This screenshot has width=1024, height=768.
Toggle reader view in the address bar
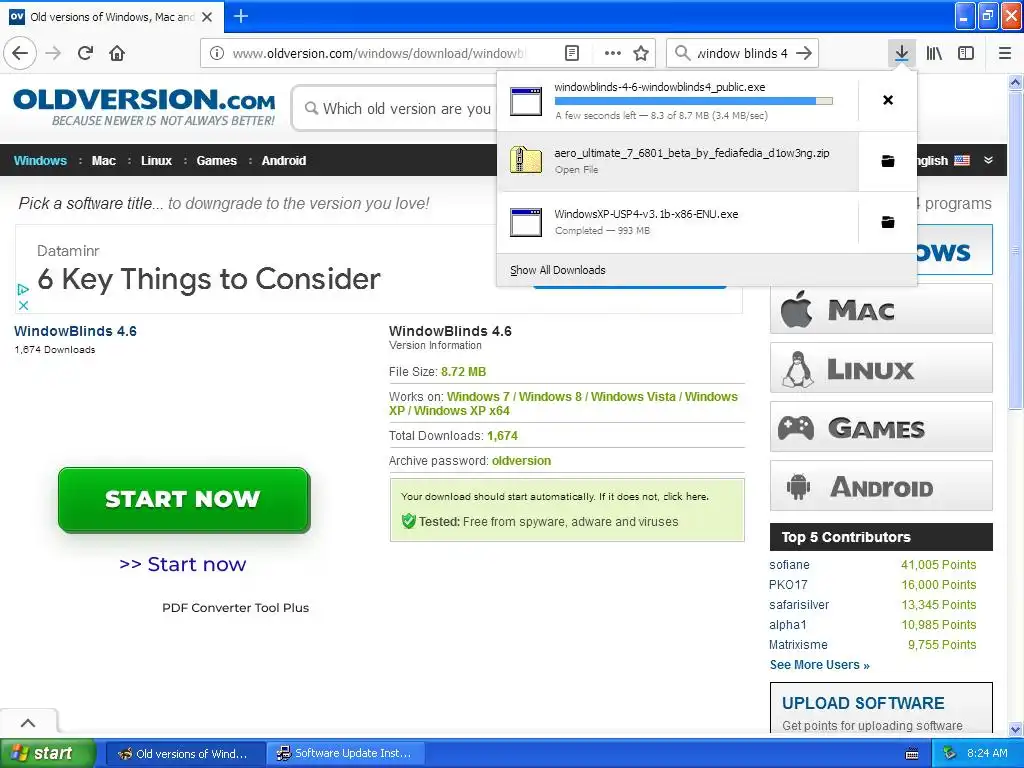pos(571,53)
